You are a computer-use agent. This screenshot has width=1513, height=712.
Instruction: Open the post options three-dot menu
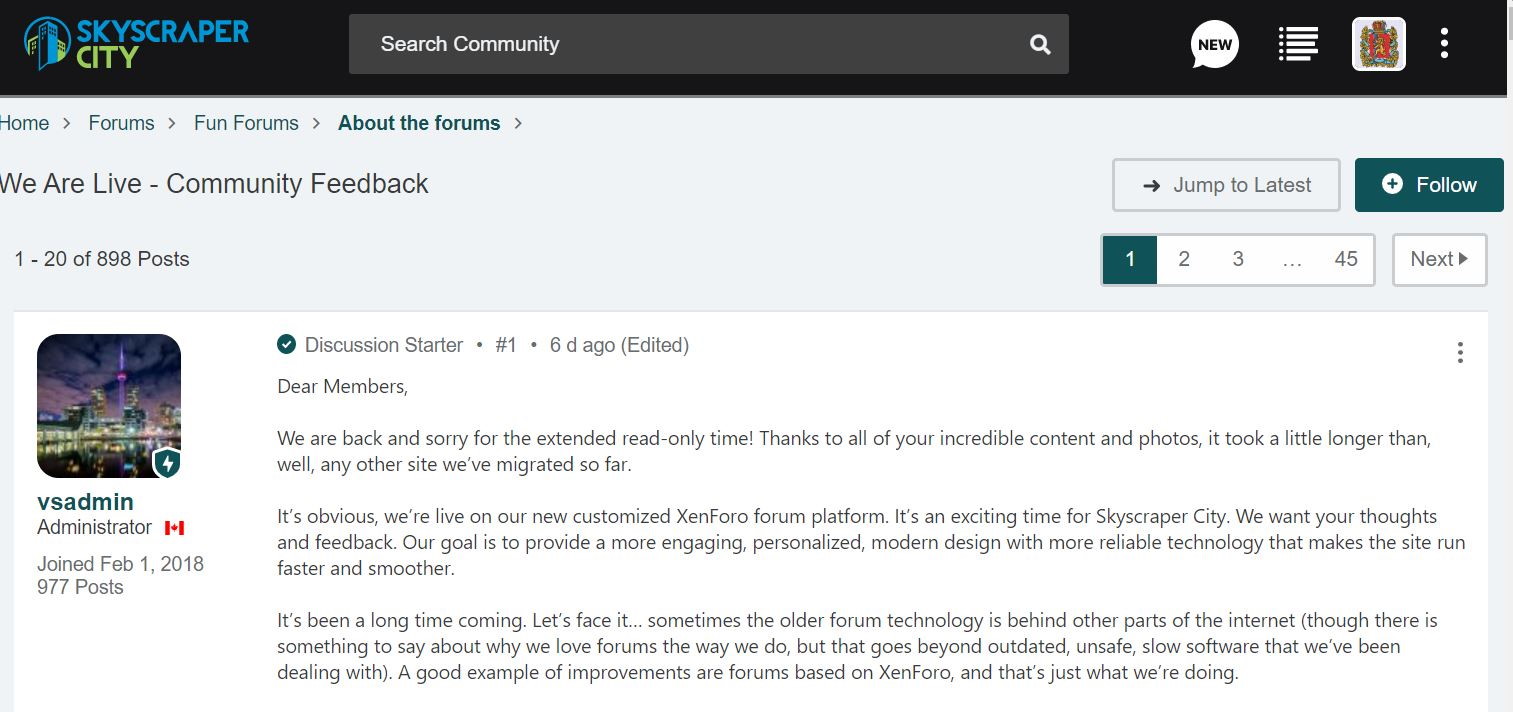1460,352
